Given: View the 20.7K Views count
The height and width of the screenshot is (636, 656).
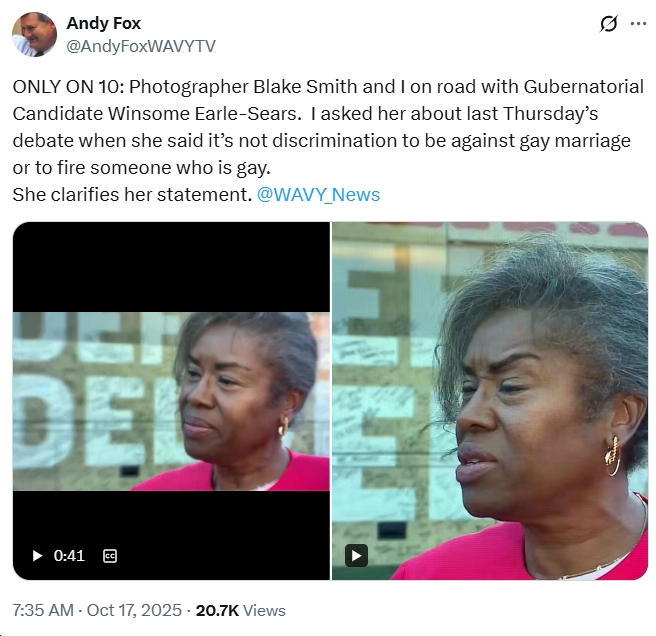Looking at the screenshot, I should tap(241, 610).
